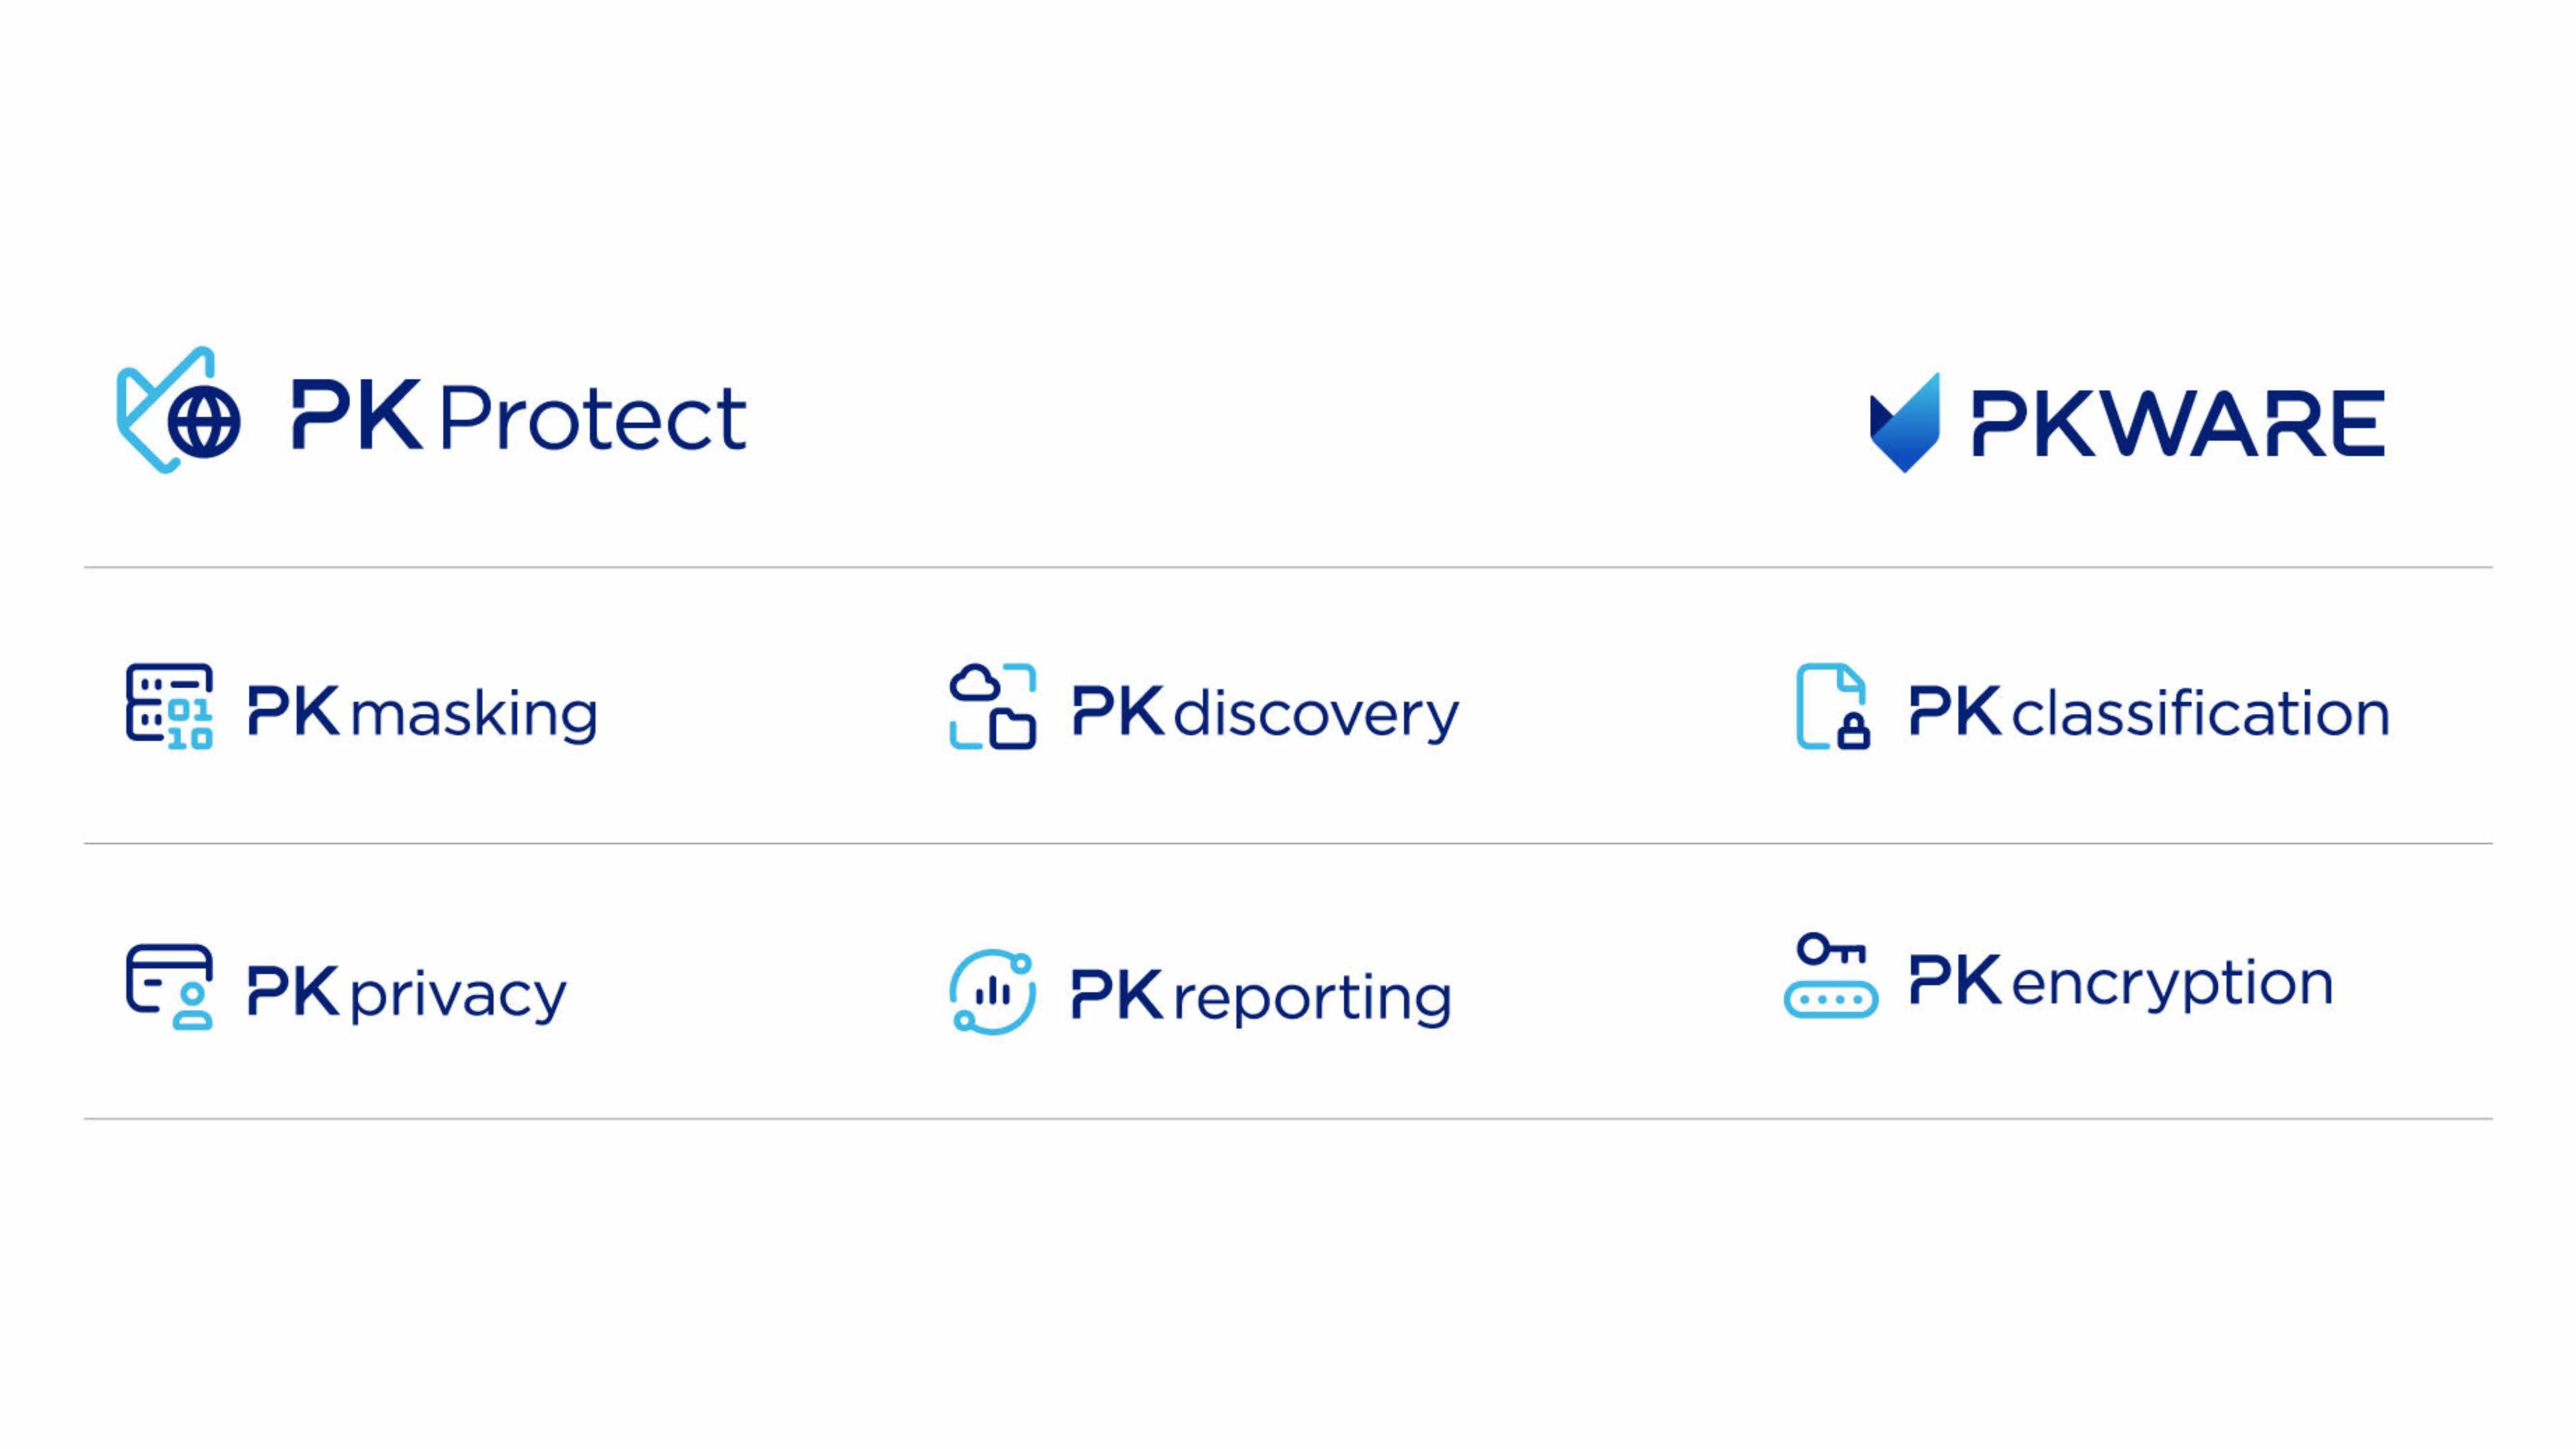Click the padlock on classification file icon
The width and height of the screenshot is (2576, 1449).
click(x=1853, y=730)
